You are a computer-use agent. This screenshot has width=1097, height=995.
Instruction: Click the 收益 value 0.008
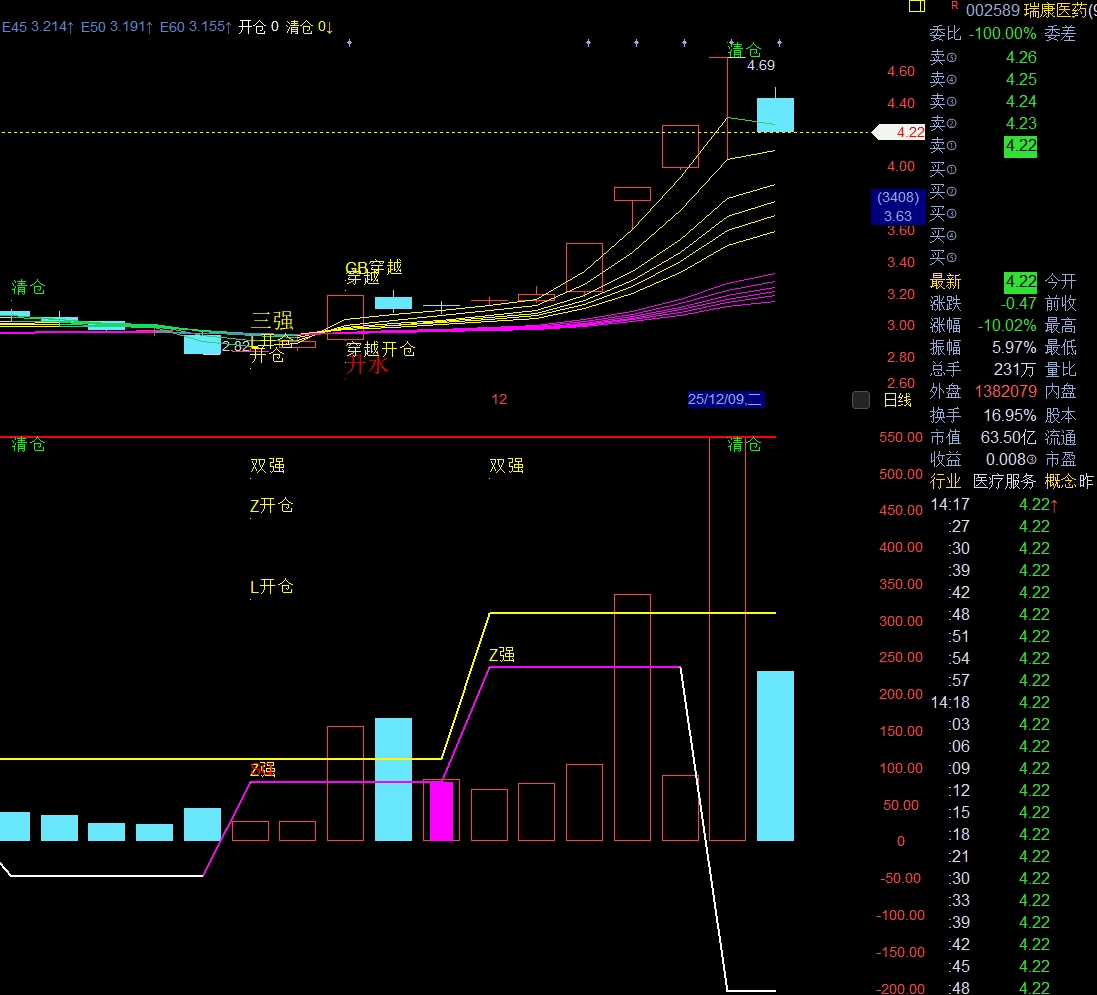[1011, 459]
